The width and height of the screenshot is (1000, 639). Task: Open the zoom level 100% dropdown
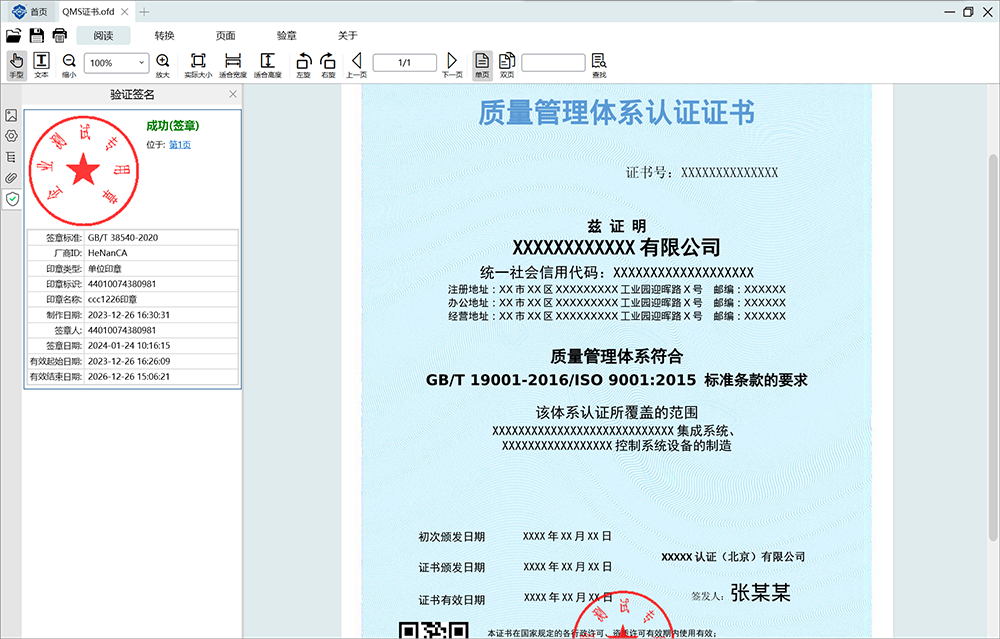(117, 62)
